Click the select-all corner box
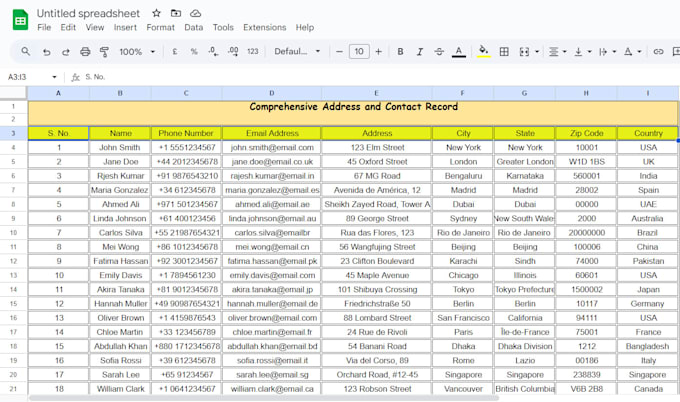The width and height of the screenshot is (680, 402). coord(13,93)
